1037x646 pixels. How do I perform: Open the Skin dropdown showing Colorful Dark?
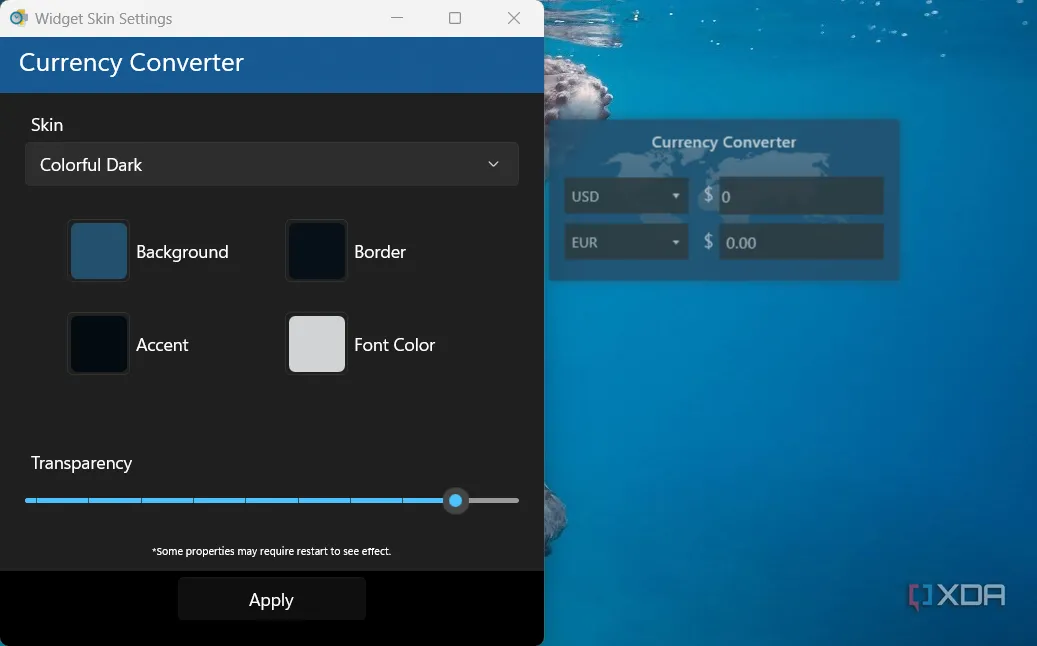(x=272, y=164)
